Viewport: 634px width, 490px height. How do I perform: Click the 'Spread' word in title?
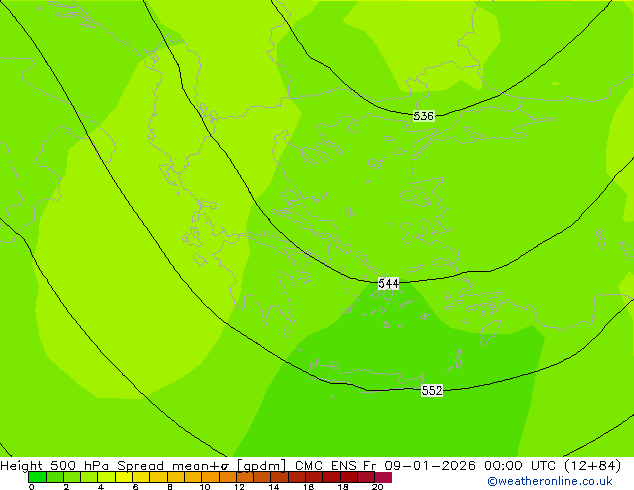coord(141,466)
